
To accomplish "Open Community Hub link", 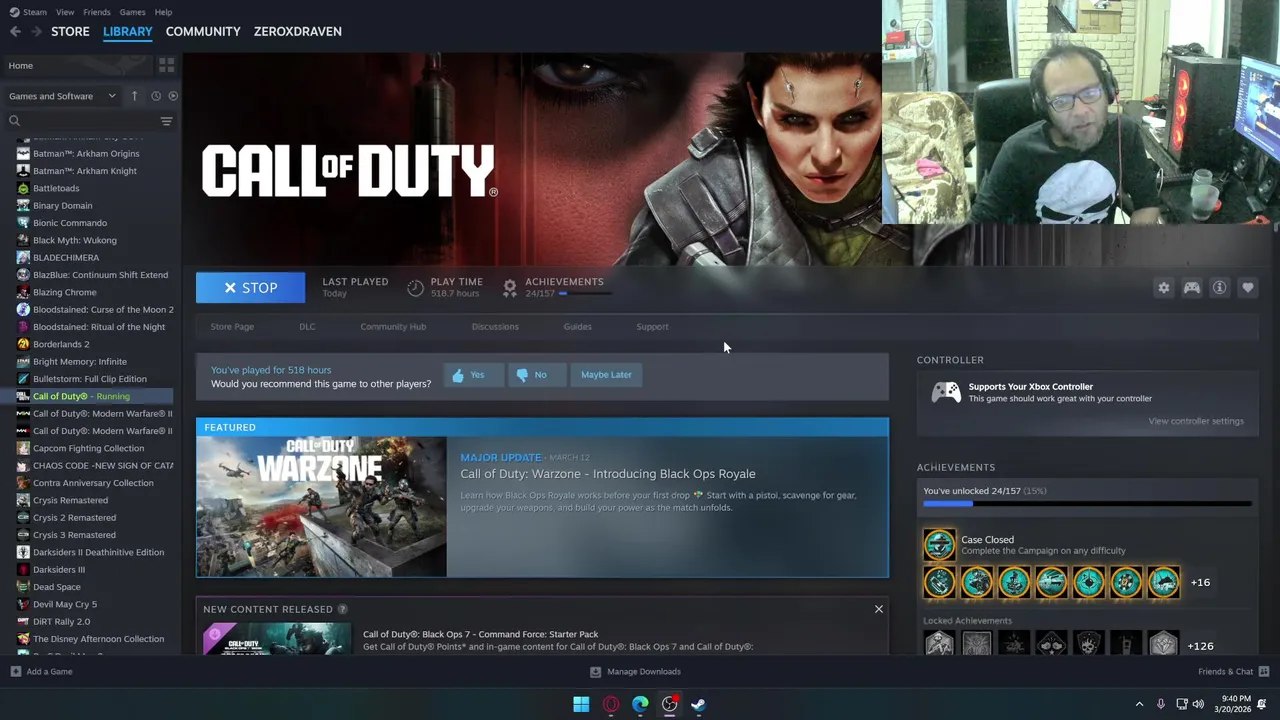I will click(x=393, y=327).
